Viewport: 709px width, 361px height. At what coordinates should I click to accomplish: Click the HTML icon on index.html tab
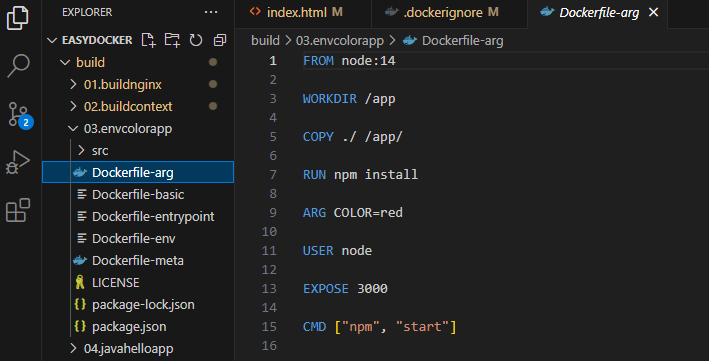tap(255, 12)
